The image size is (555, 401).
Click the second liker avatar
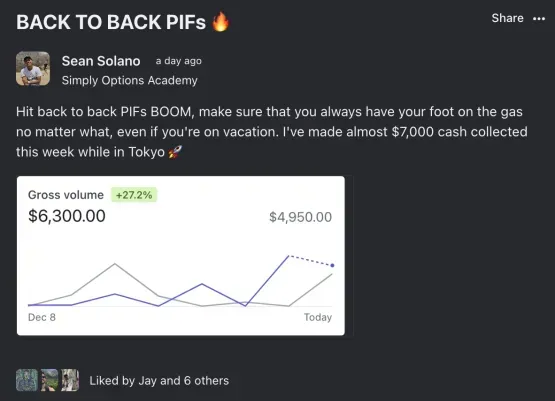(49, 380)
